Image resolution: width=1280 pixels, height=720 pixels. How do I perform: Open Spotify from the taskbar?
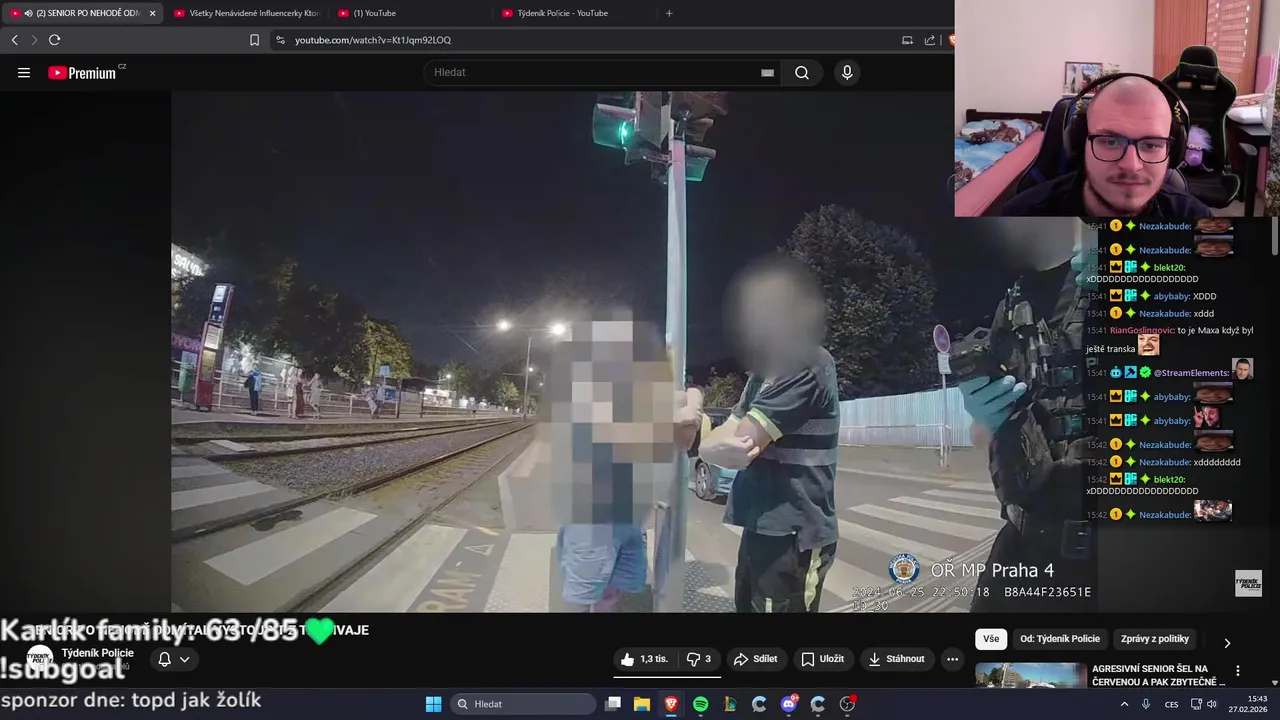click(701, 704)
